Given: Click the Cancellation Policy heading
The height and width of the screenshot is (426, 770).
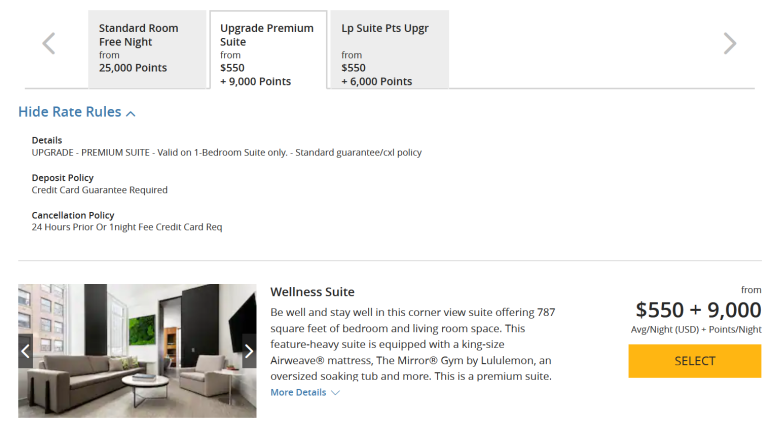Looking at the screenshot, I should [73, 215].
